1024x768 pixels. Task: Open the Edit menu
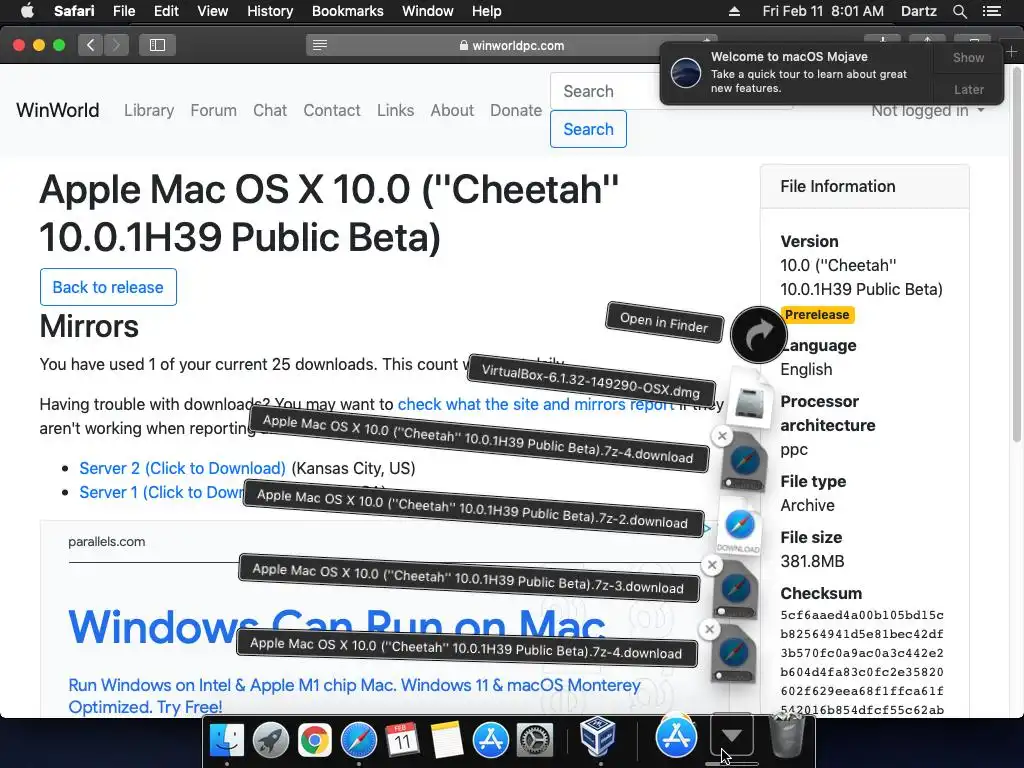coord(166,11)
